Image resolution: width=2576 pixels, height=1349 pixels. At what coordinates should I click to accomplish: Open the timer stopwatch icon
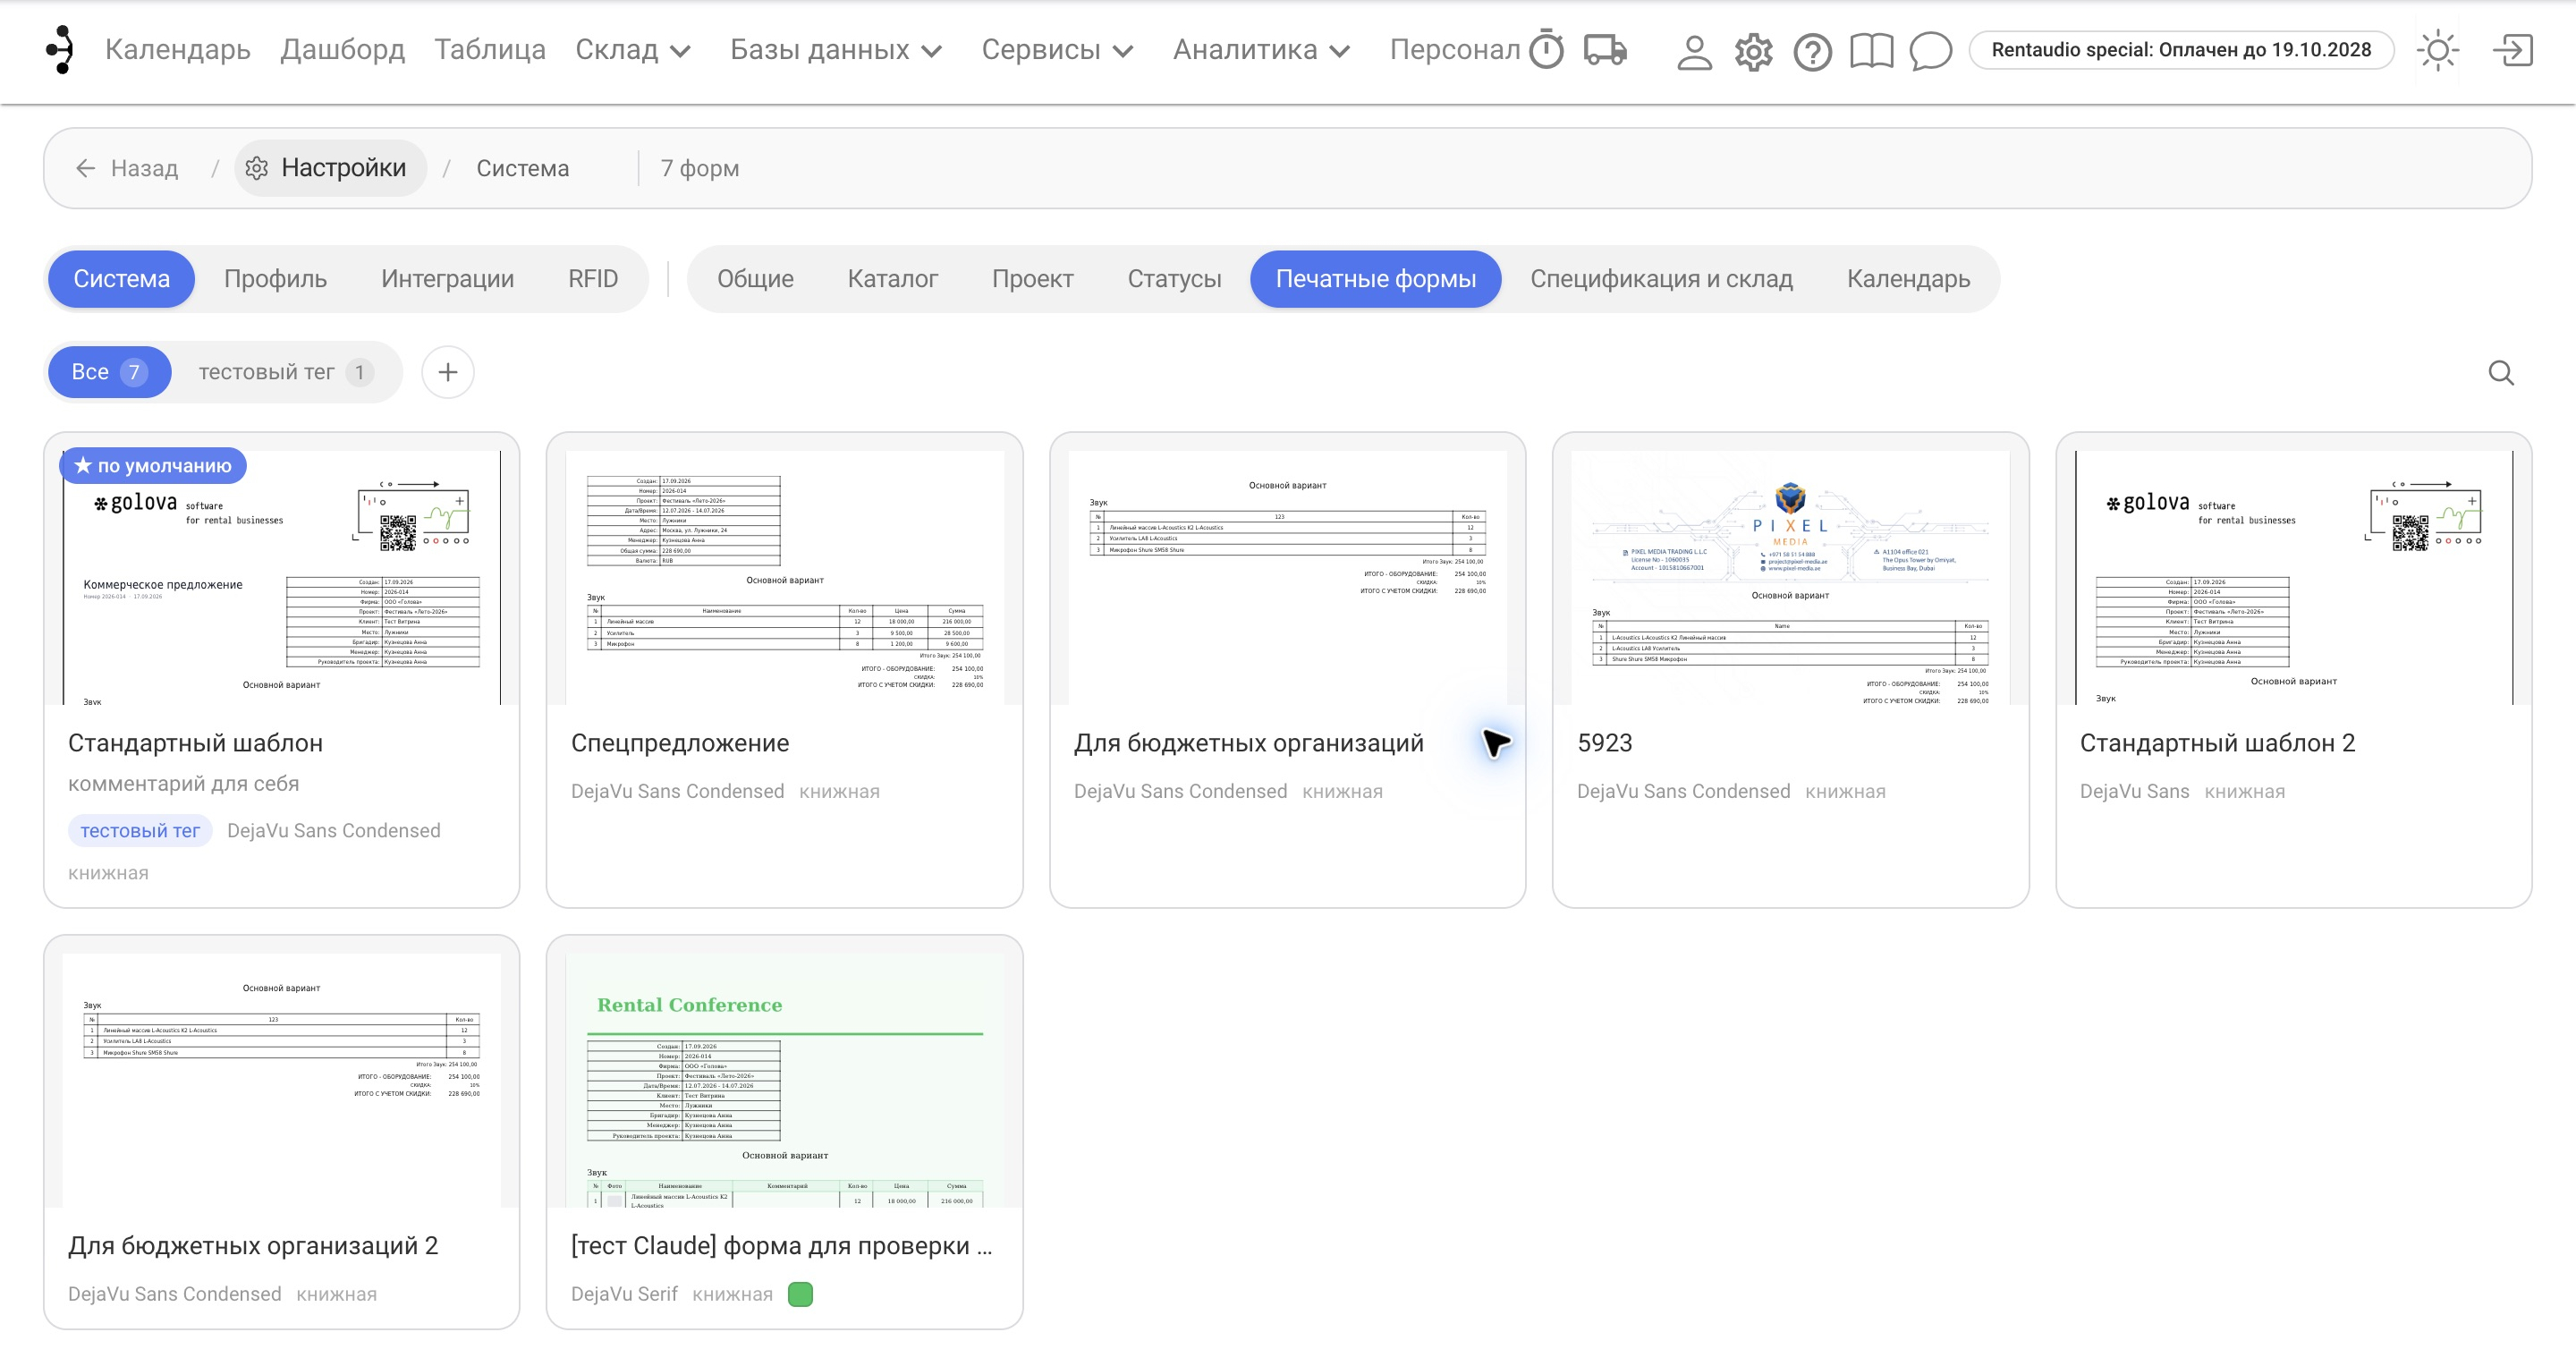click(1546, 50)
